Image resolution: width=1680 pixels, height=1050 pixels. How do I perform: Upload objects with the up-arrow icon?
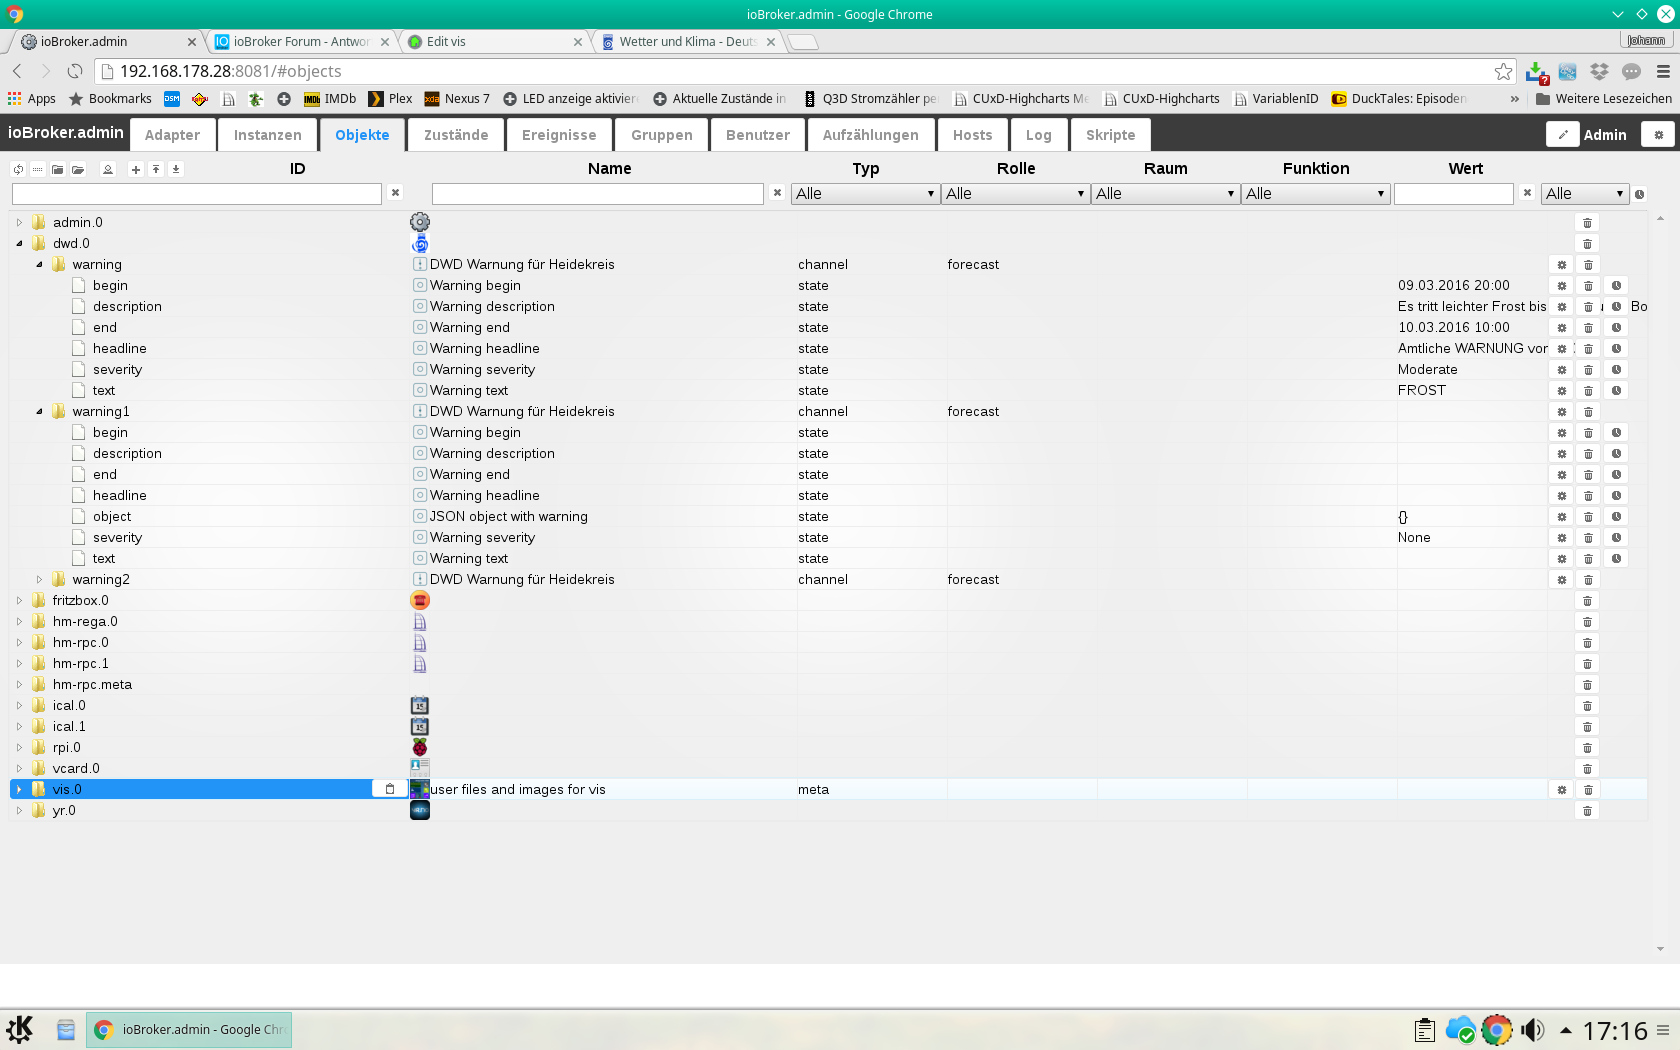coord(156,169)
